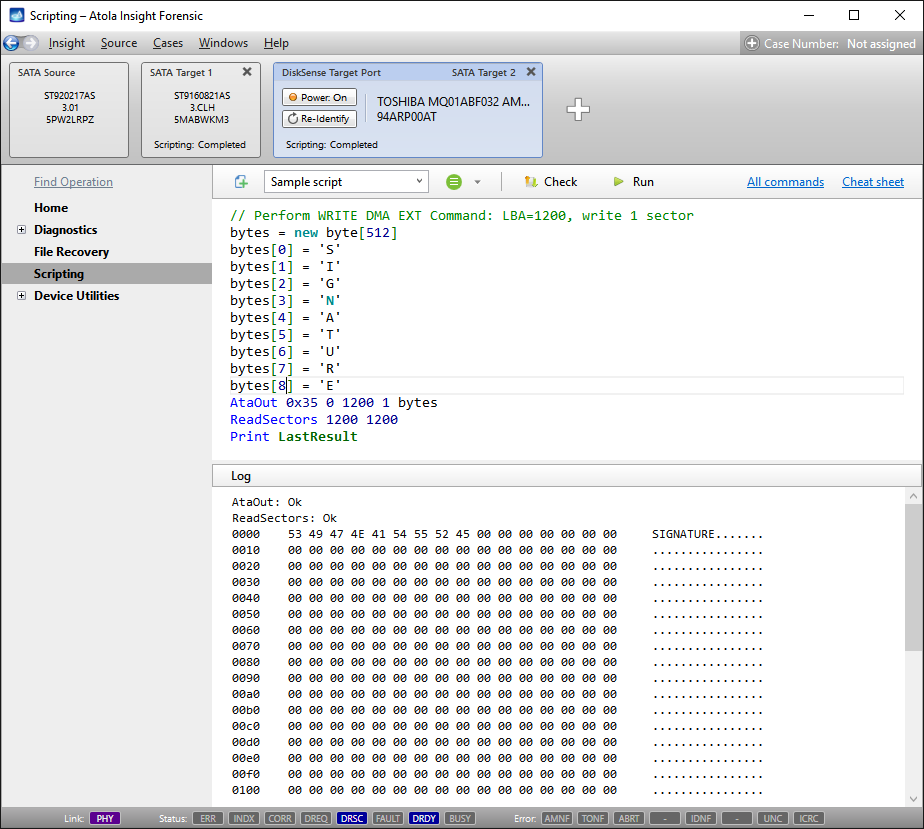The width and height of the screenshot is (924, 829).
Task: Click the DRSC status indicator
Action: pos(352,818)
